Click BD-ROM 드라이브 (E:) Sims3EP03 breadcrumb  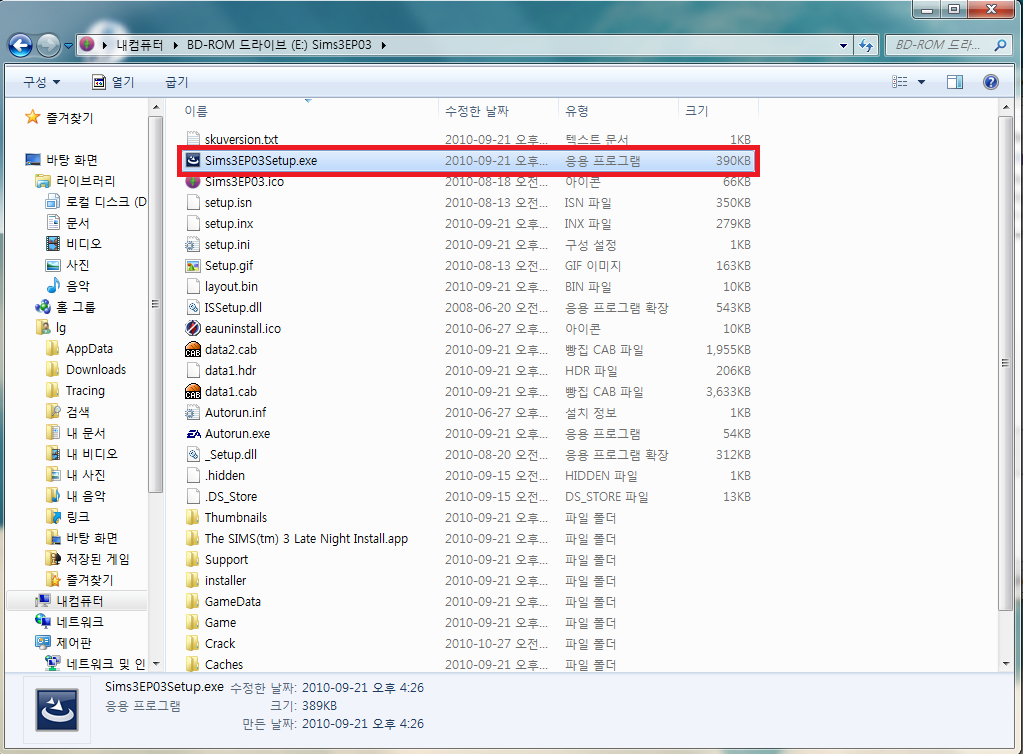[x=279, y=45]
